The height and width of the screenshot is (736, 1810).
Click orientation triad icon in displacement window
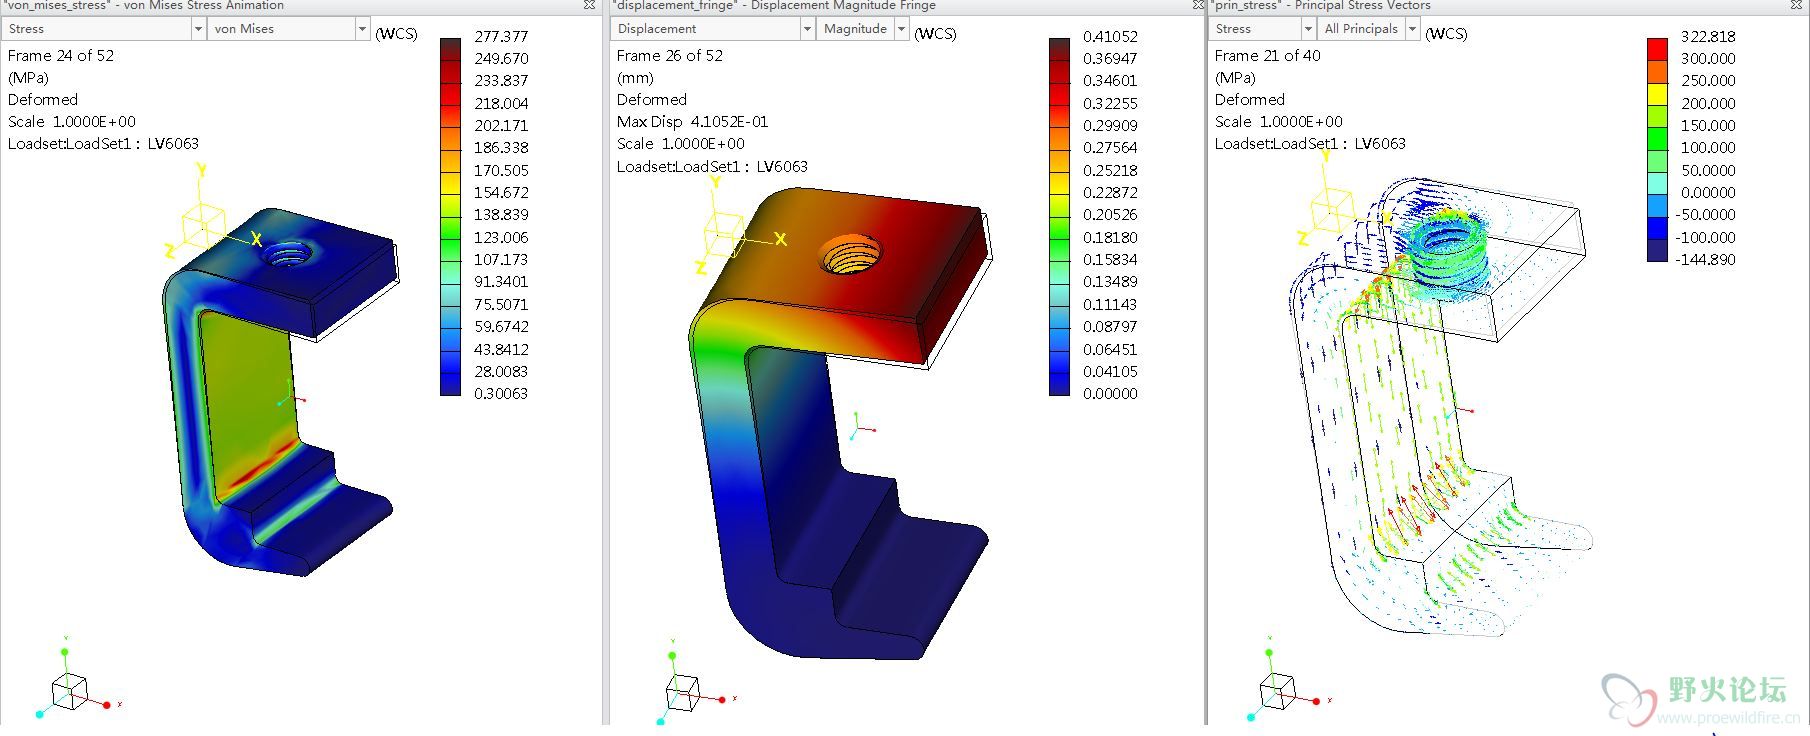coord(682,690)
